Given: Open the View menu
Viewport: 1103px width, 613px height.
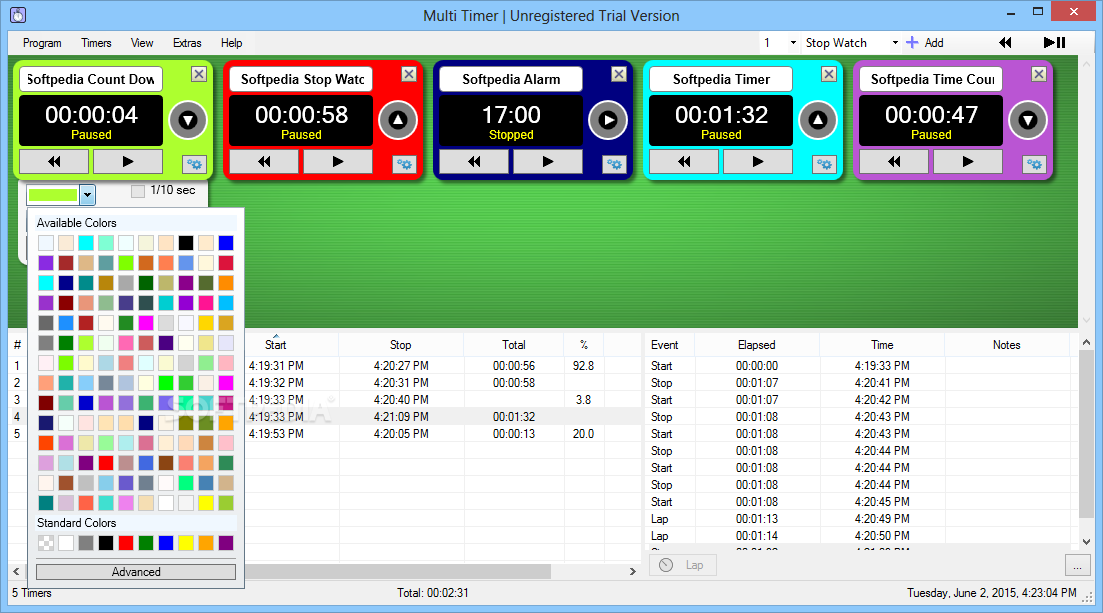Looking at the screenshot, I should tap(142, 43).
